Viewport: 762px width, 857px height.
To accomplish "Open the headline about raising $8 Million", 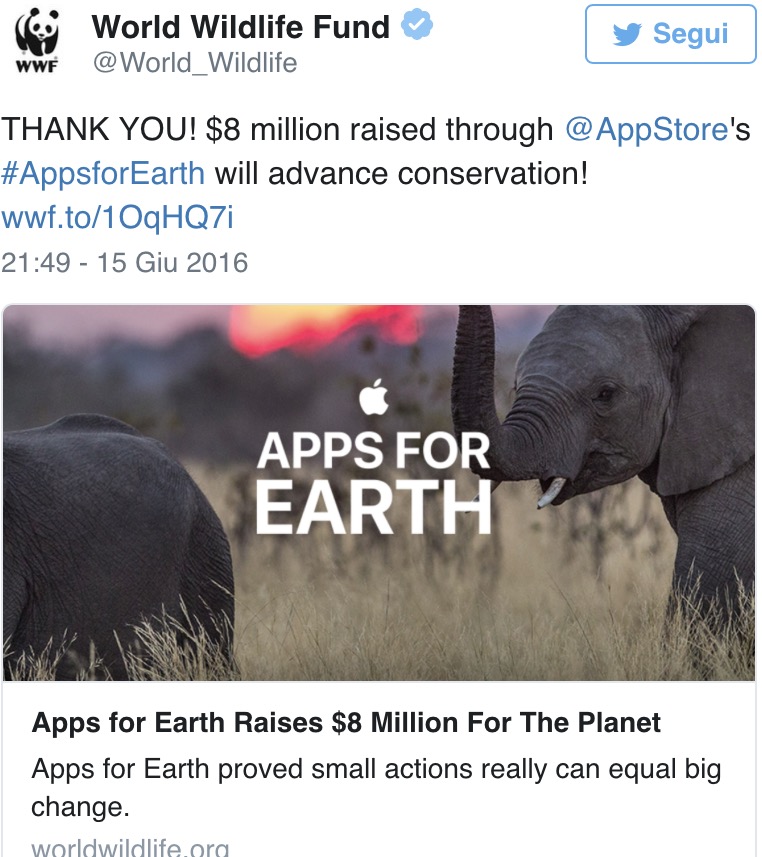I will point(346,722).
